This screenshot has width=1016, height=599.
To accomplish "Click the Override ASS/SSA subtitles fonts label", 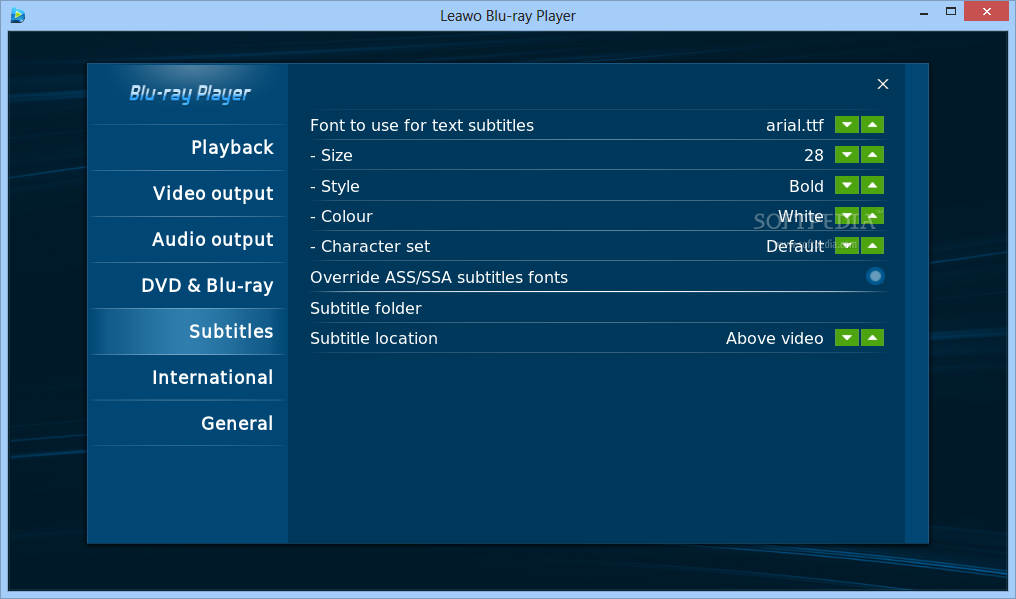I will 439,277.
